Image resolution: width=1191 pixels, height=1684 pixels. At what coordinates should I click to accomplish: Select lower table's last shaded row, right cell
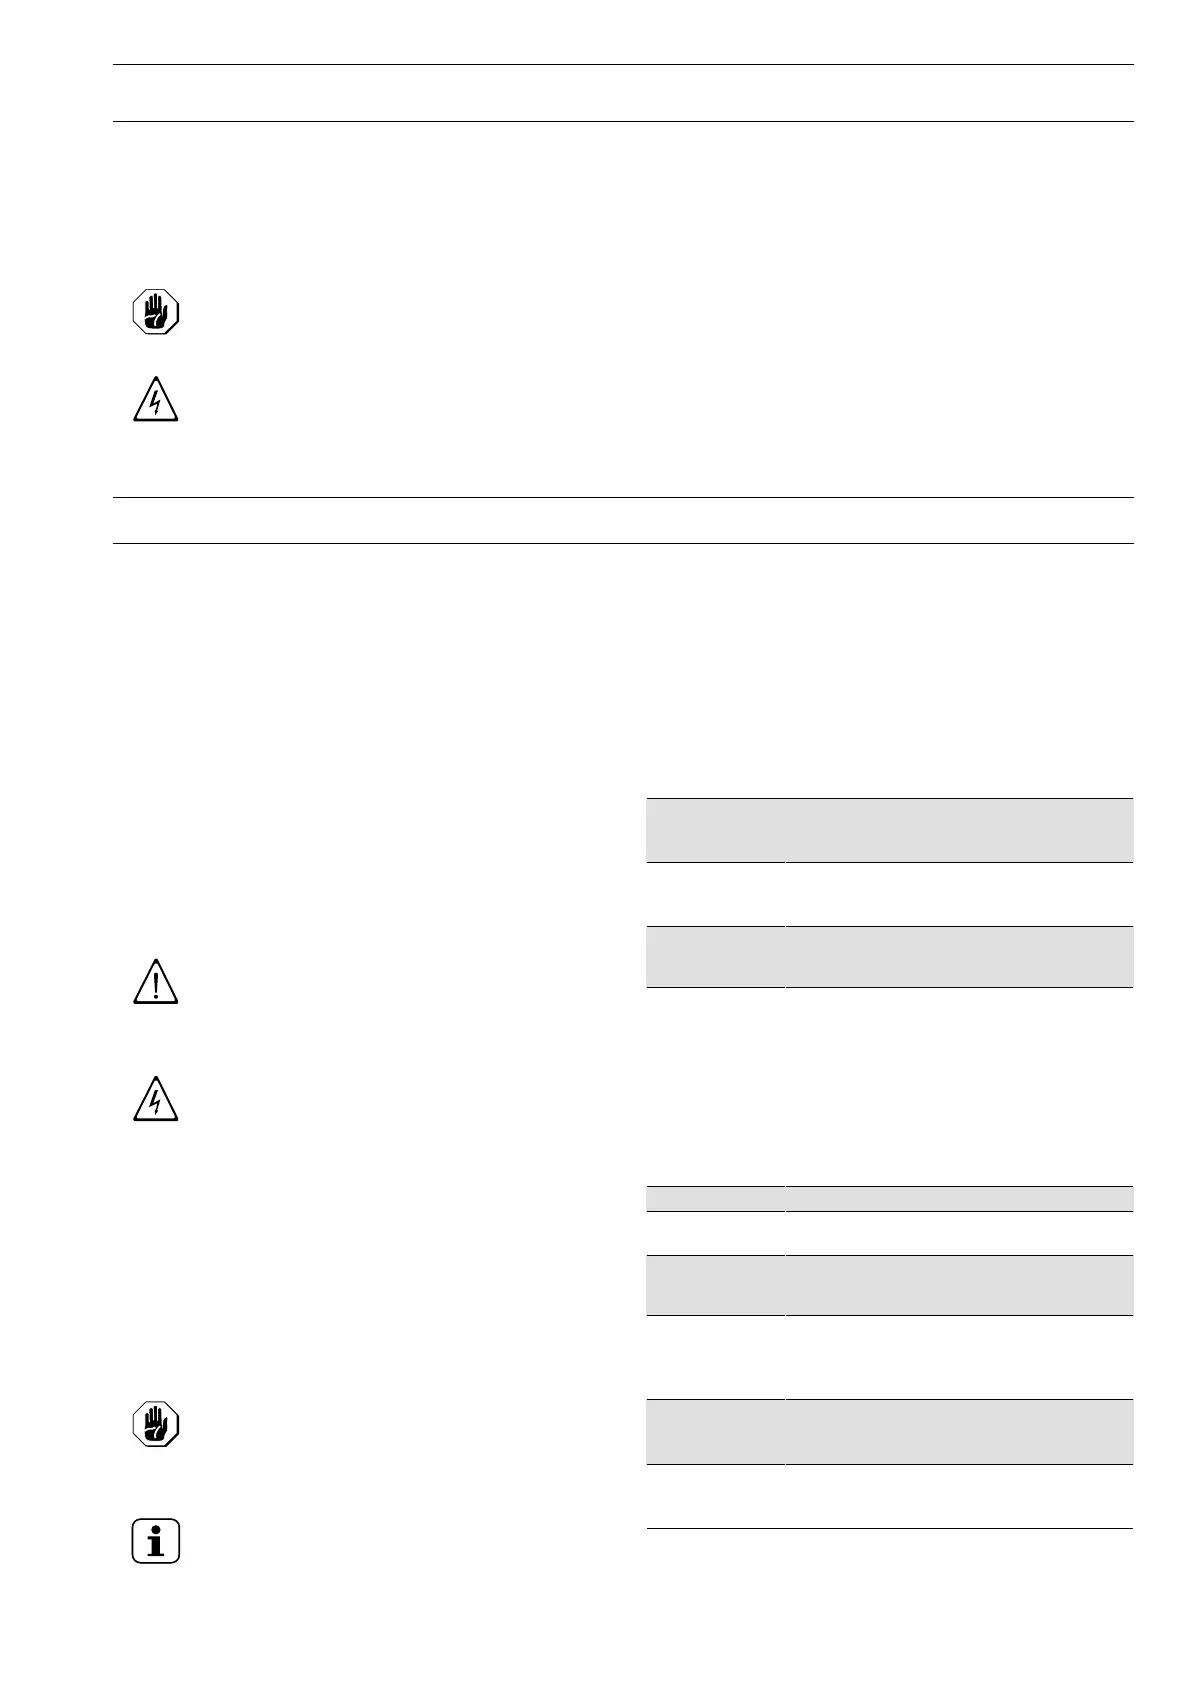coord(959,1432)
